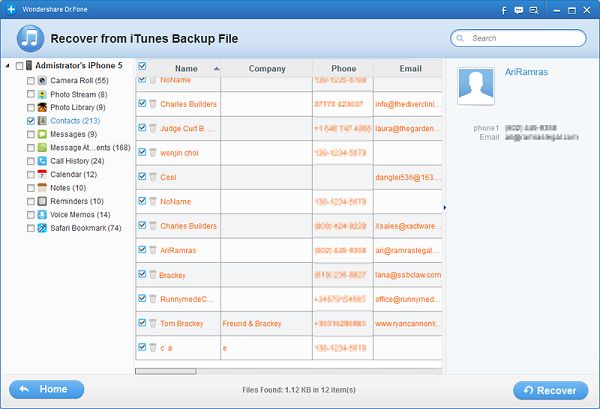Screen dimensions: 600x409
Task: Click trash icon in Cesi row
Action: 153,177
